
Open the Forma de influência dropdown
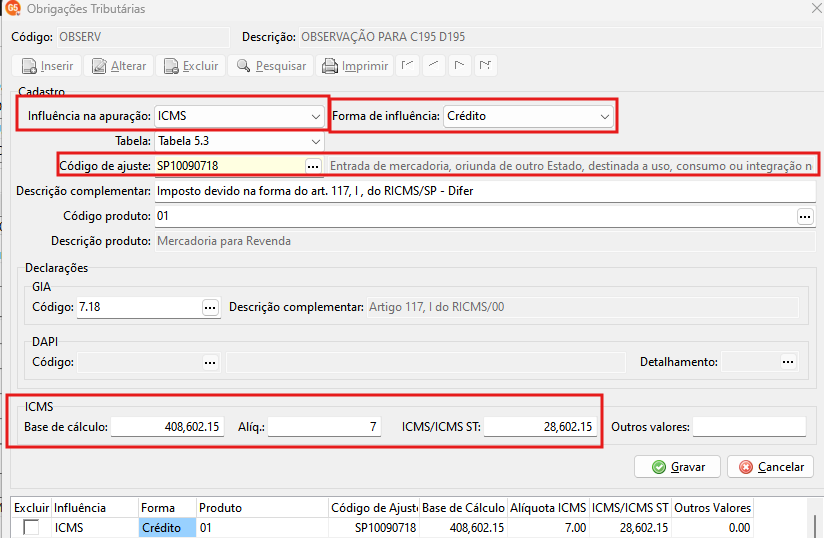(528, 116)
